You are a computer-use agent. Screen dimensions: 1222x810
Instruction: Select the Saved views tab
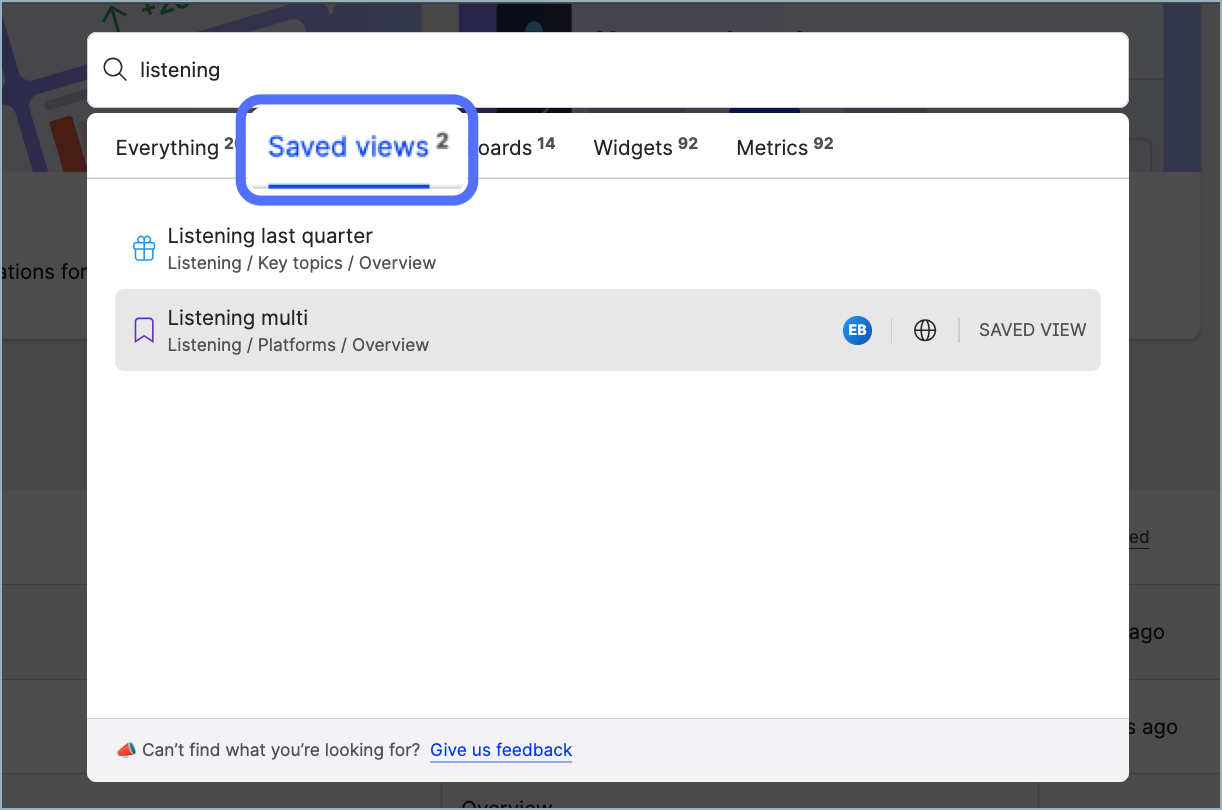[x=348, y=147]
